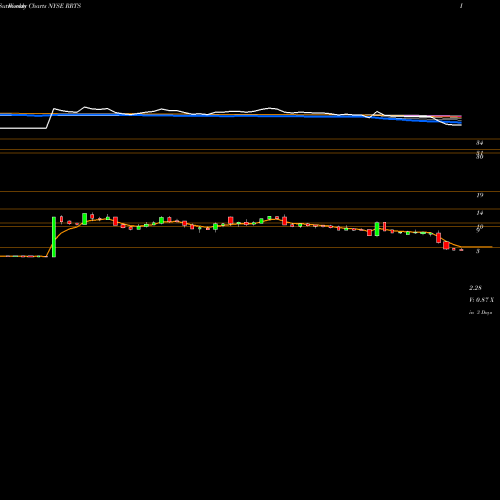The image size is (500, 500).
Task: Select the tallest green candlestick
Action: point(54,237)
